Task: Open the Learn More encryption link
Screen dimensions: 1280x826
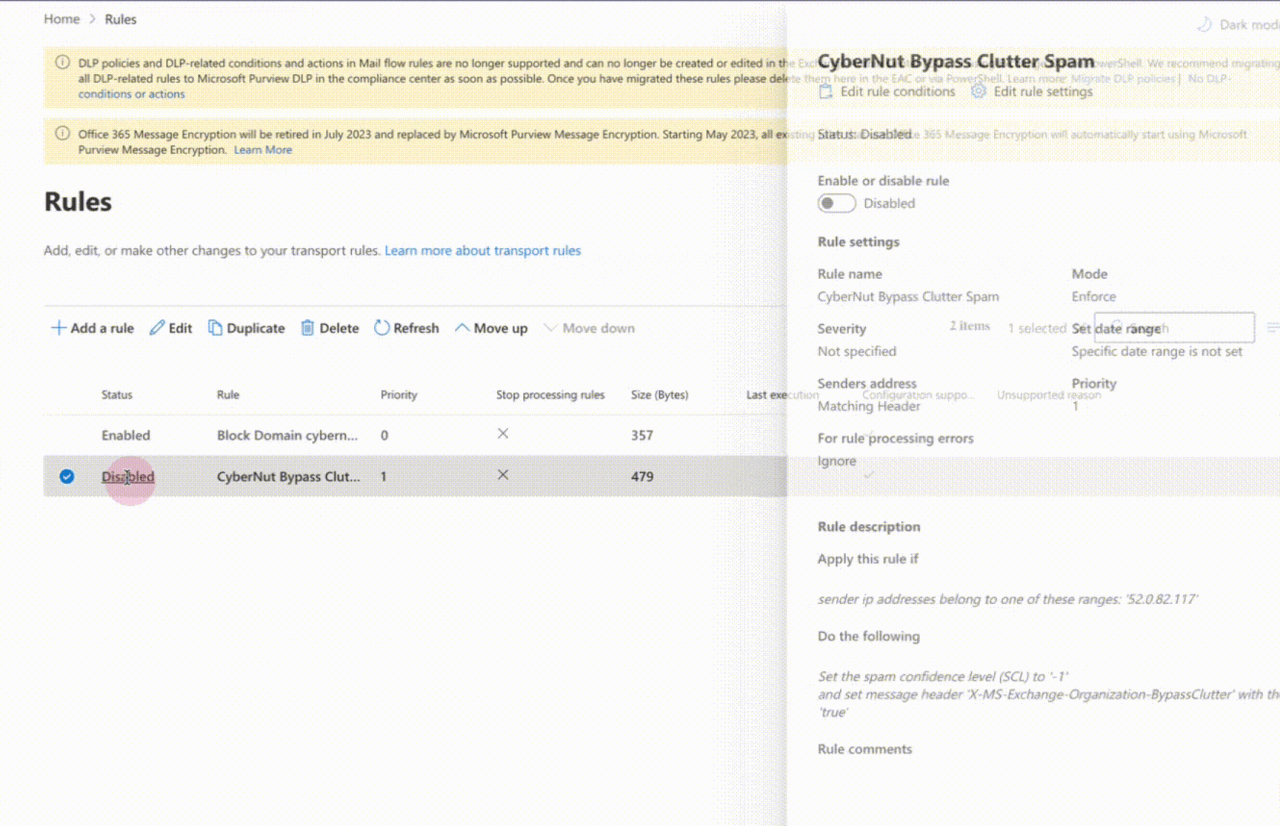Action: point(263,150)
